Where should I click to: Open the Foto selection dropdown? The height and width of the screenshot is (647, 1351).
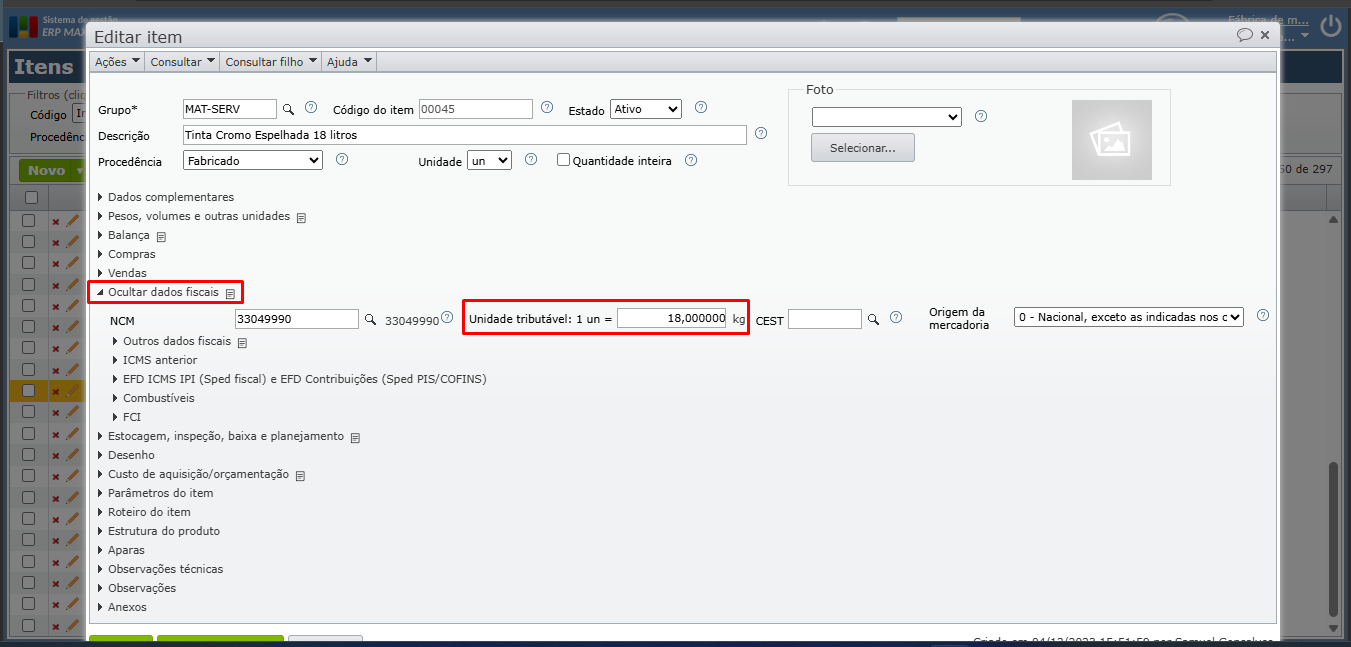coord(887,117)
